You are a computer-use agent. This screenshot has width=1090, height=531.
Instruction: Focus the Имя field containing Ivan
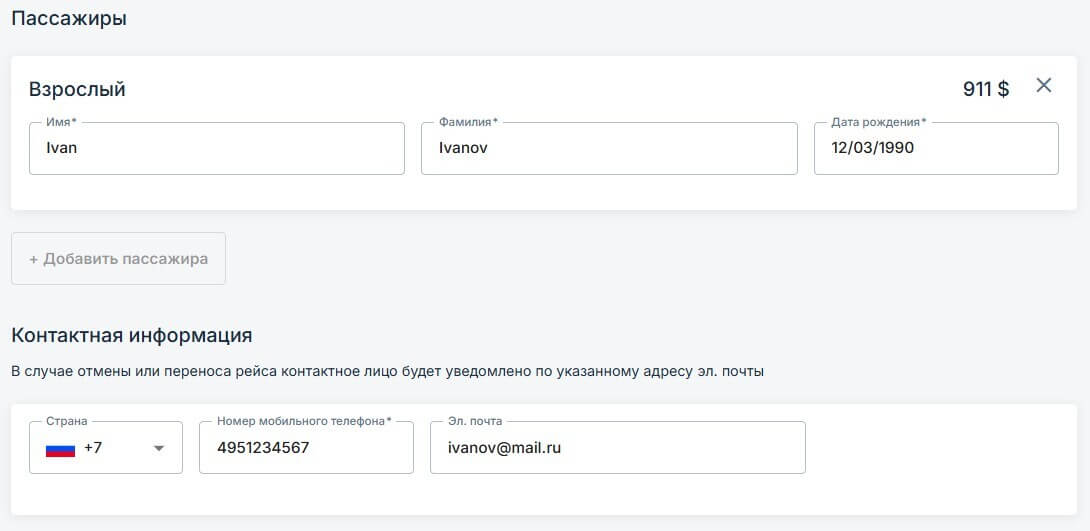click(217, 148)
